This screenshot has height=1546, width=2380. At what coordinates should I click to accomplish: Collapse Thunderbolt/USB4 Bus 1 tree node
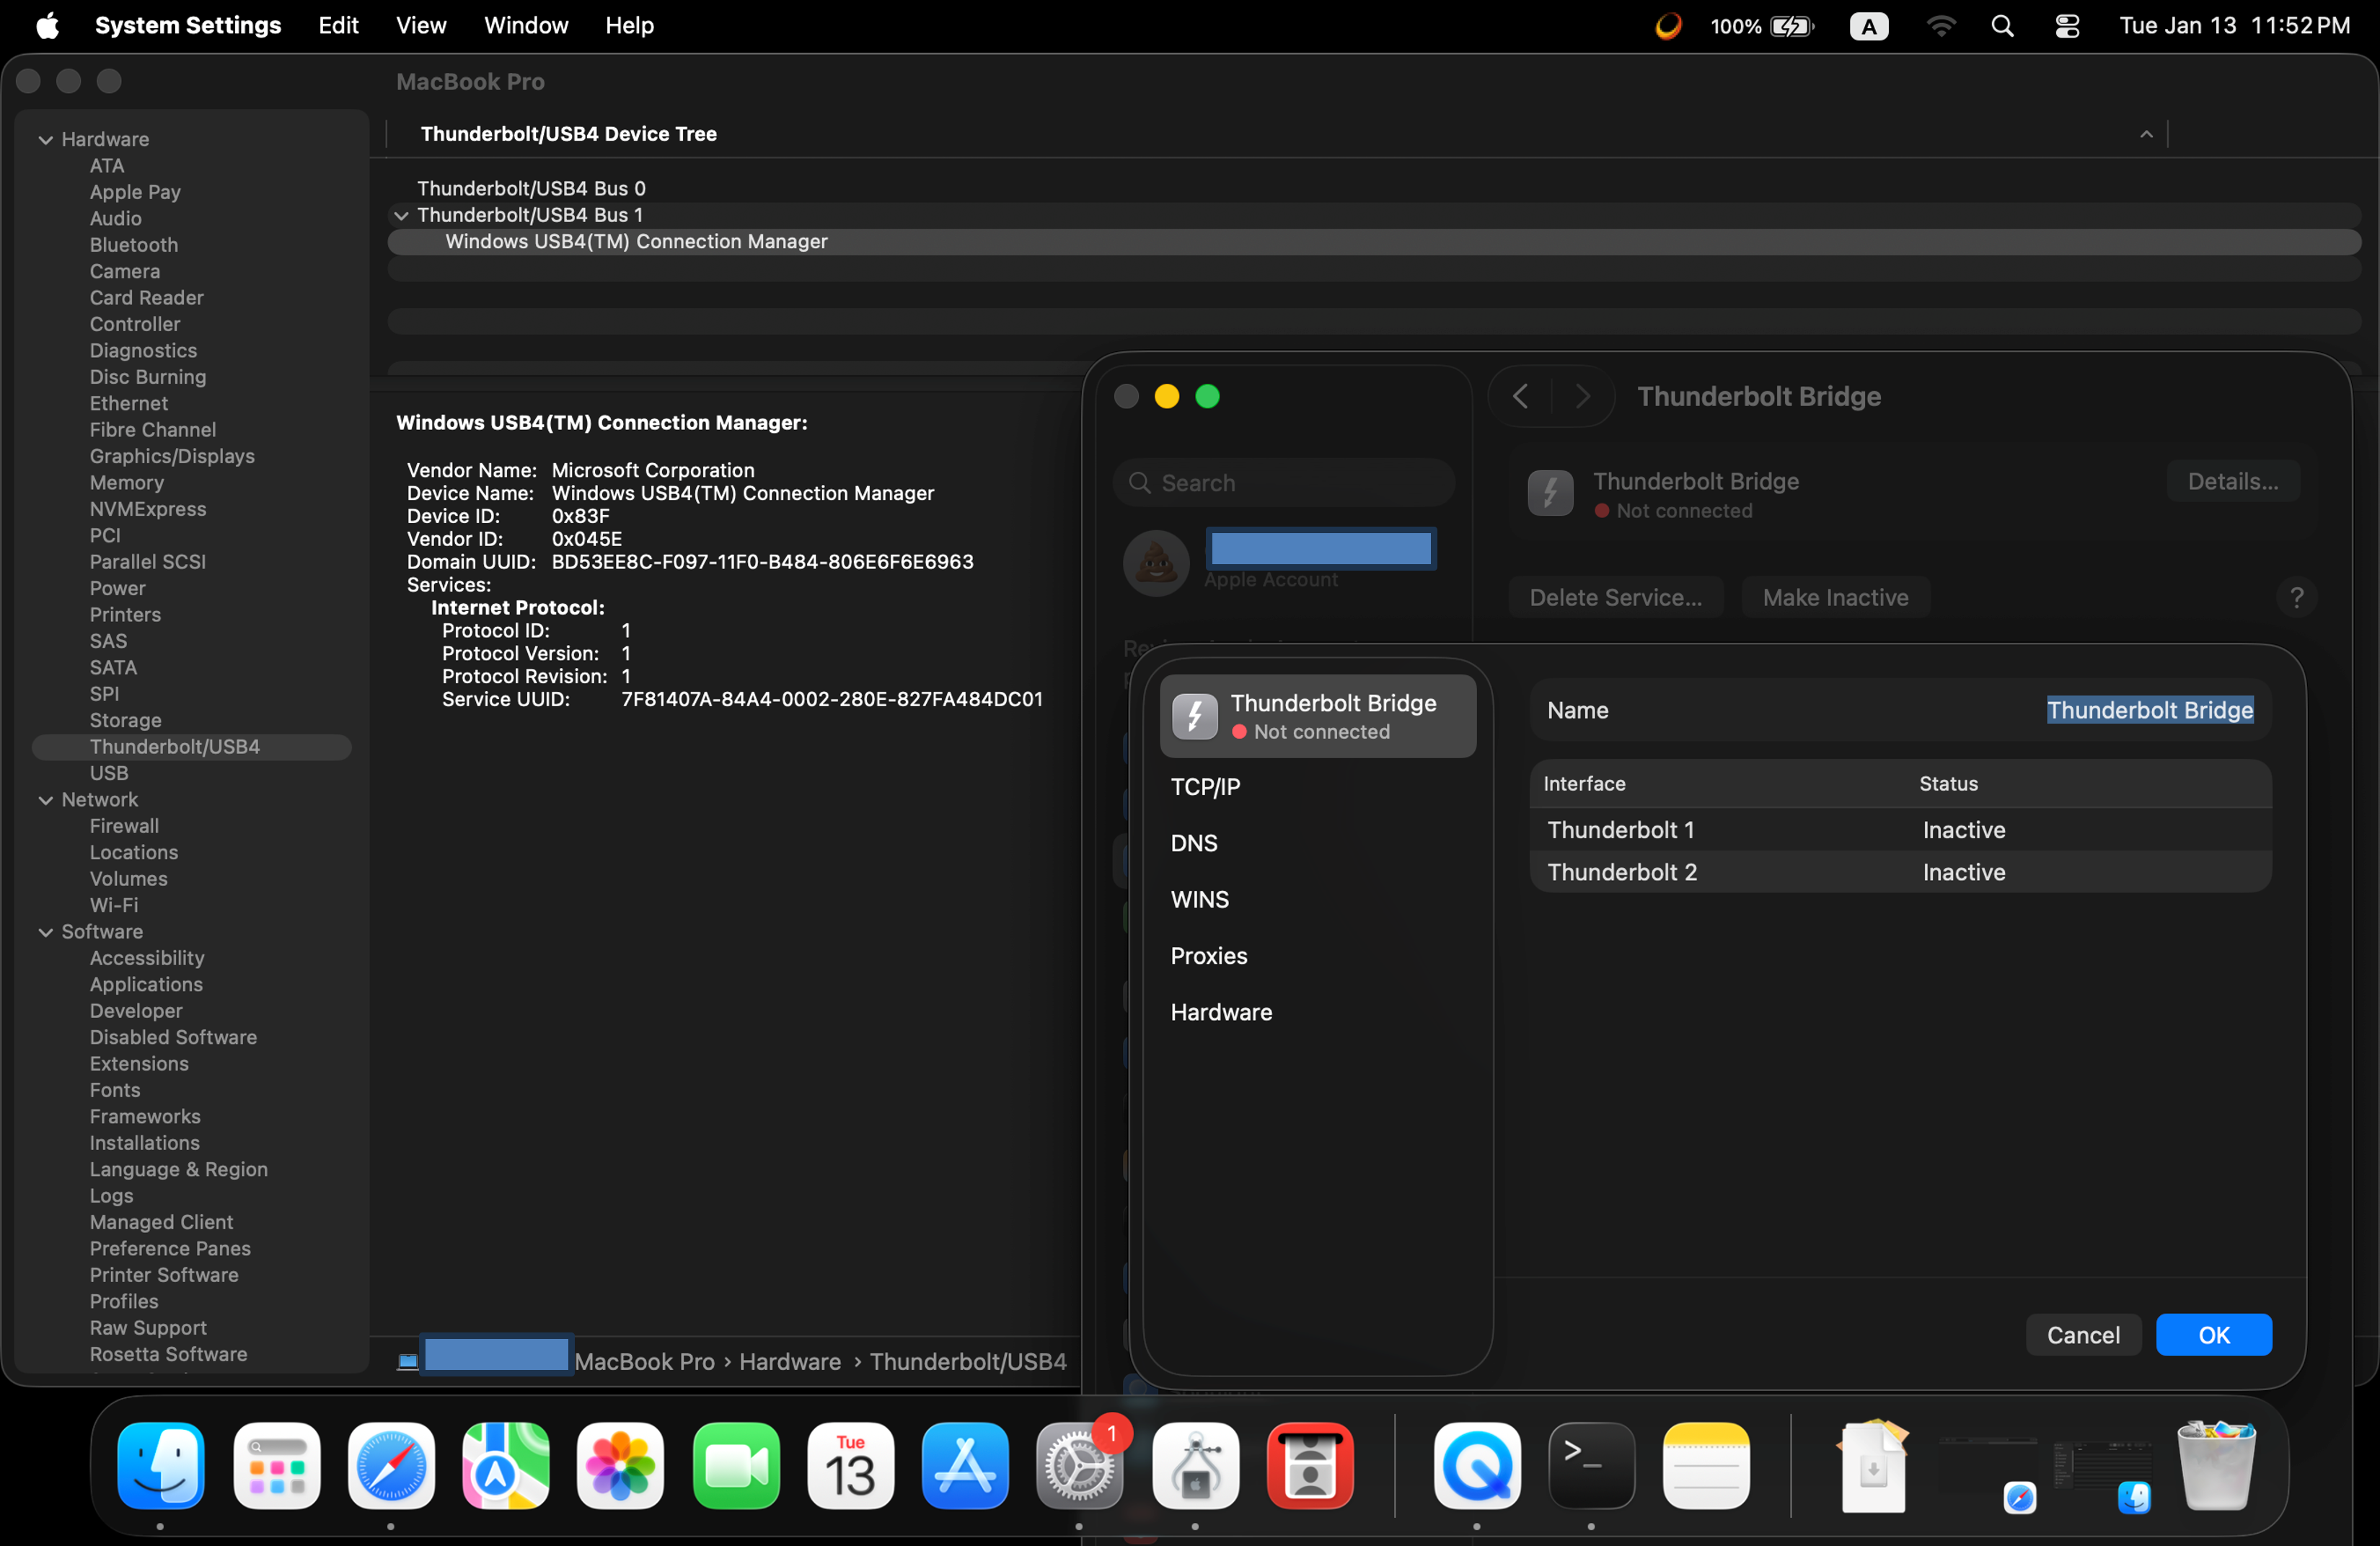coord(401,215)
